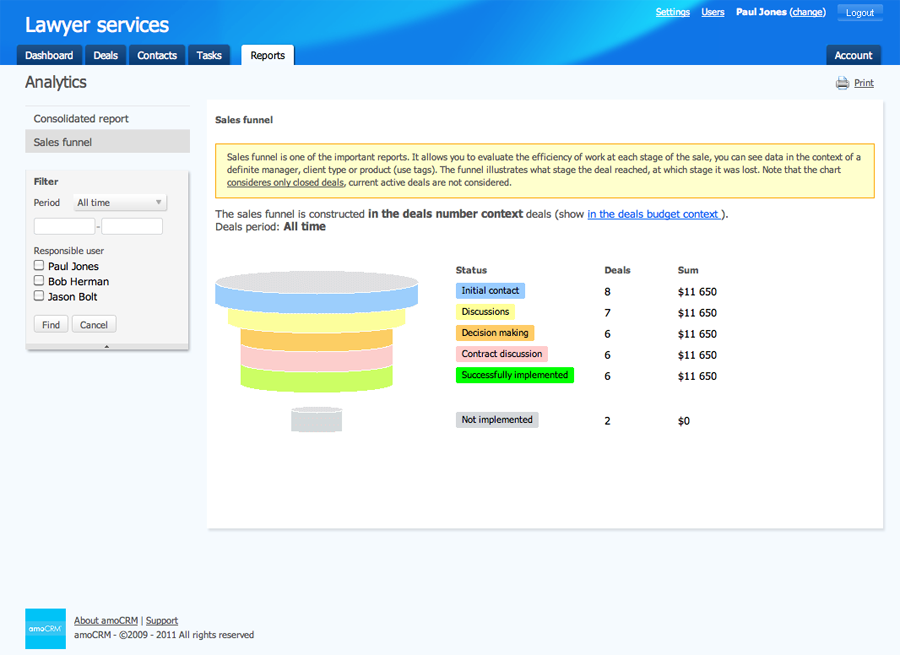The height and width of the screenshot is (655, 900).
Task: Click the amoCRM logo in footer
Action: (45, 628)
